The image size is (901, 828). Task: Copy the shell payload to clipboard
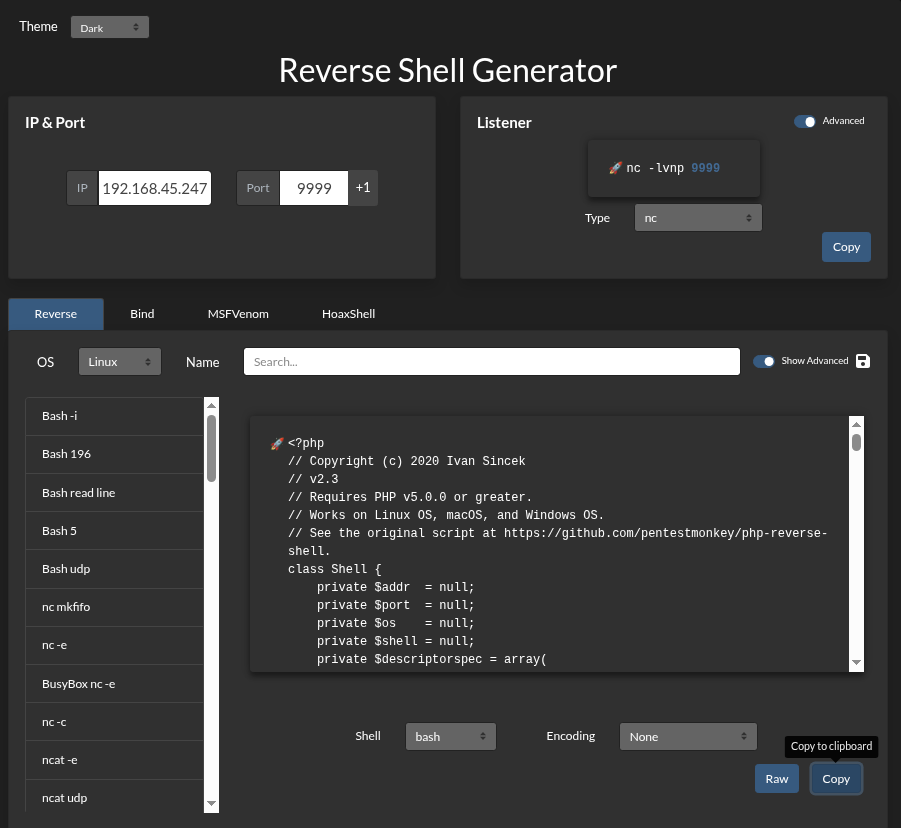835,779
